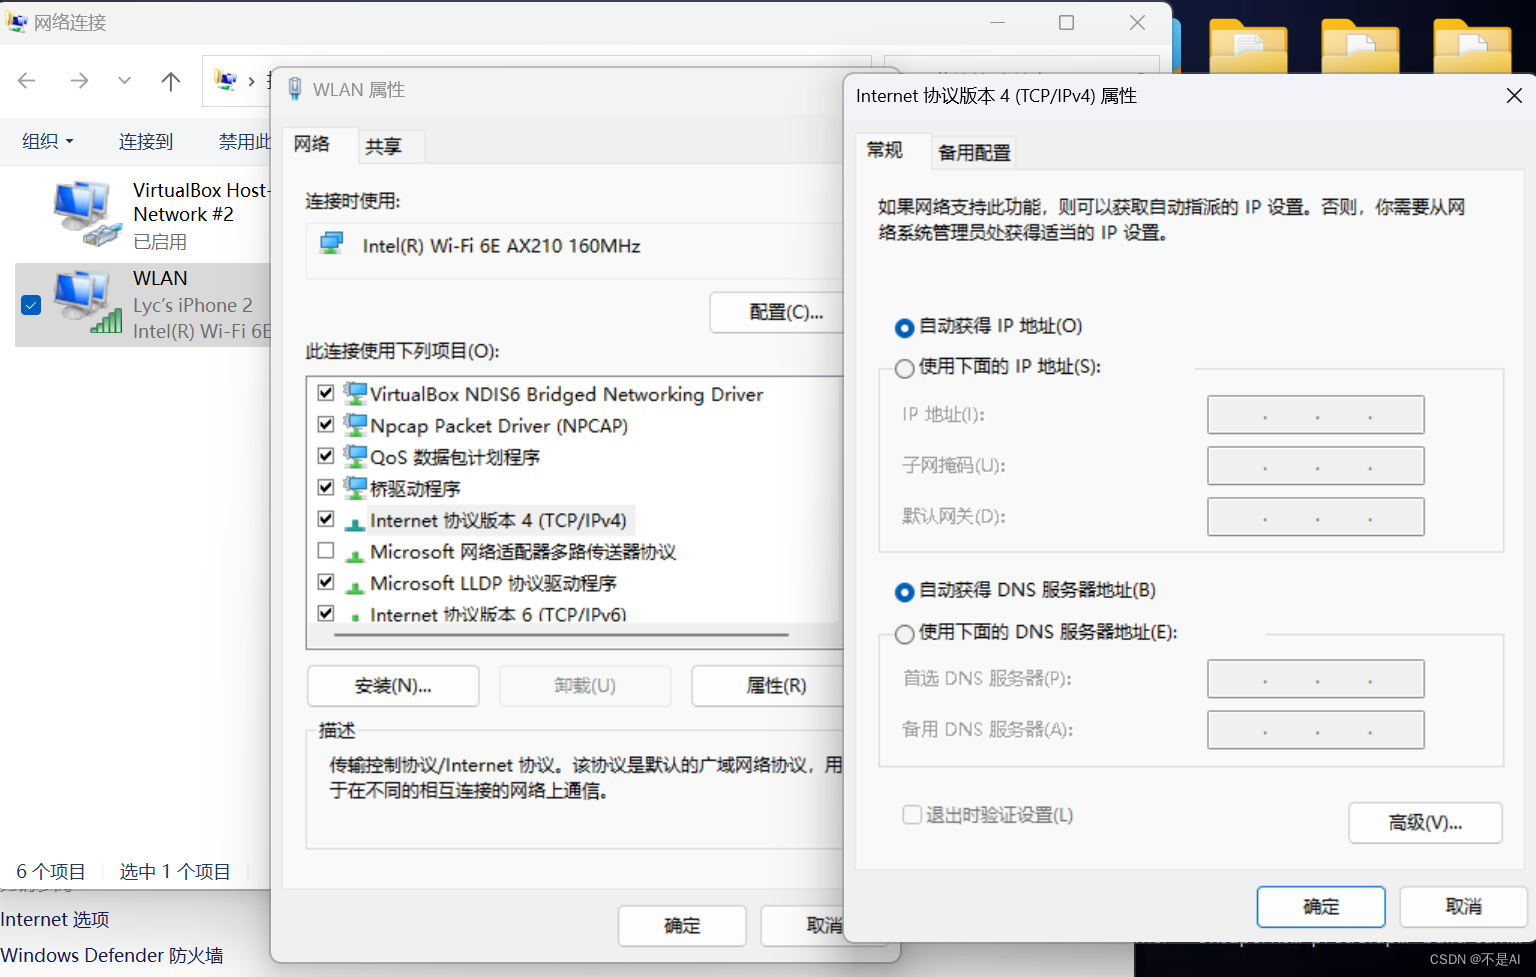The image size is (1536, 977).
Task: Click the 首选 DNS 服务器(P) input field
Action: (1316, 679)
